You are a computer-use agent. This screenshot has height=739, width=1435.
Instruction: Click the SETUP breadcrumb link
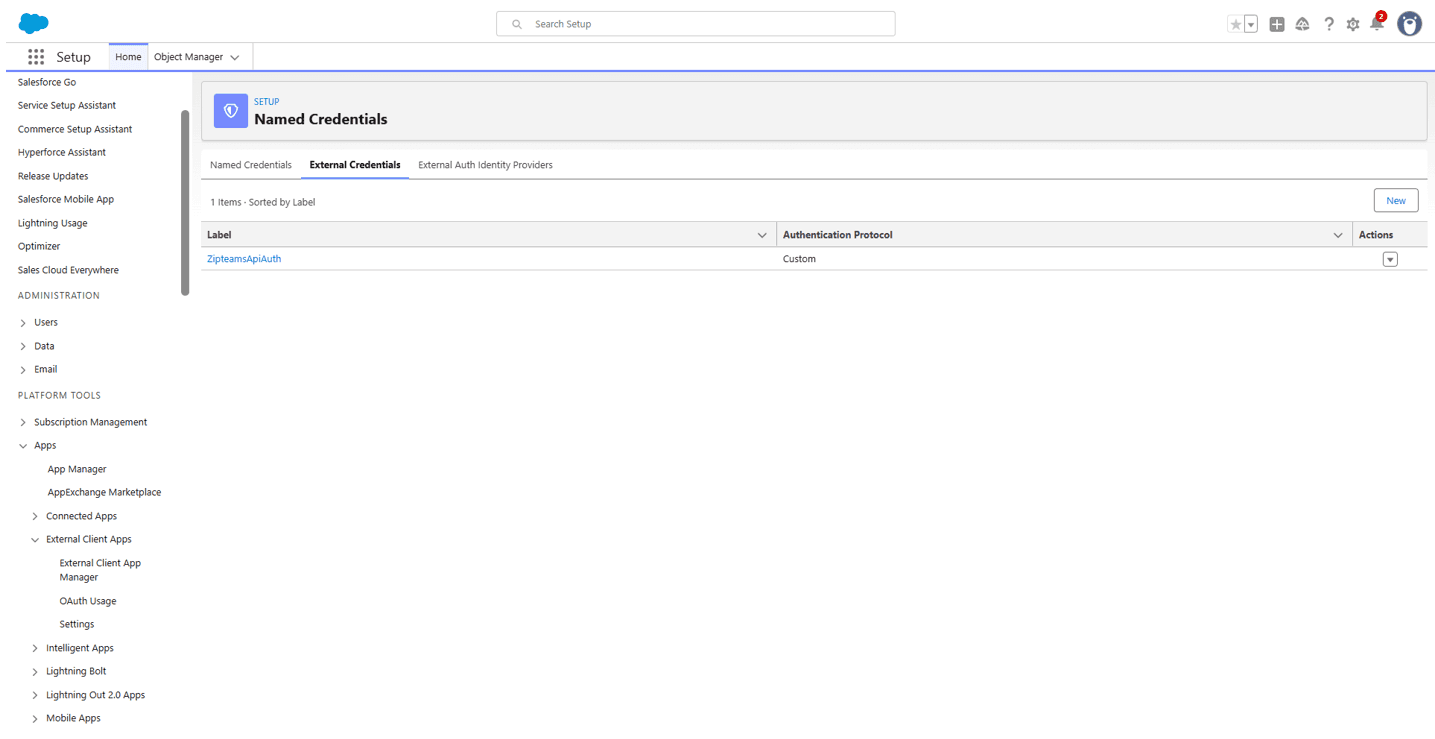click(x=266, y=102)
